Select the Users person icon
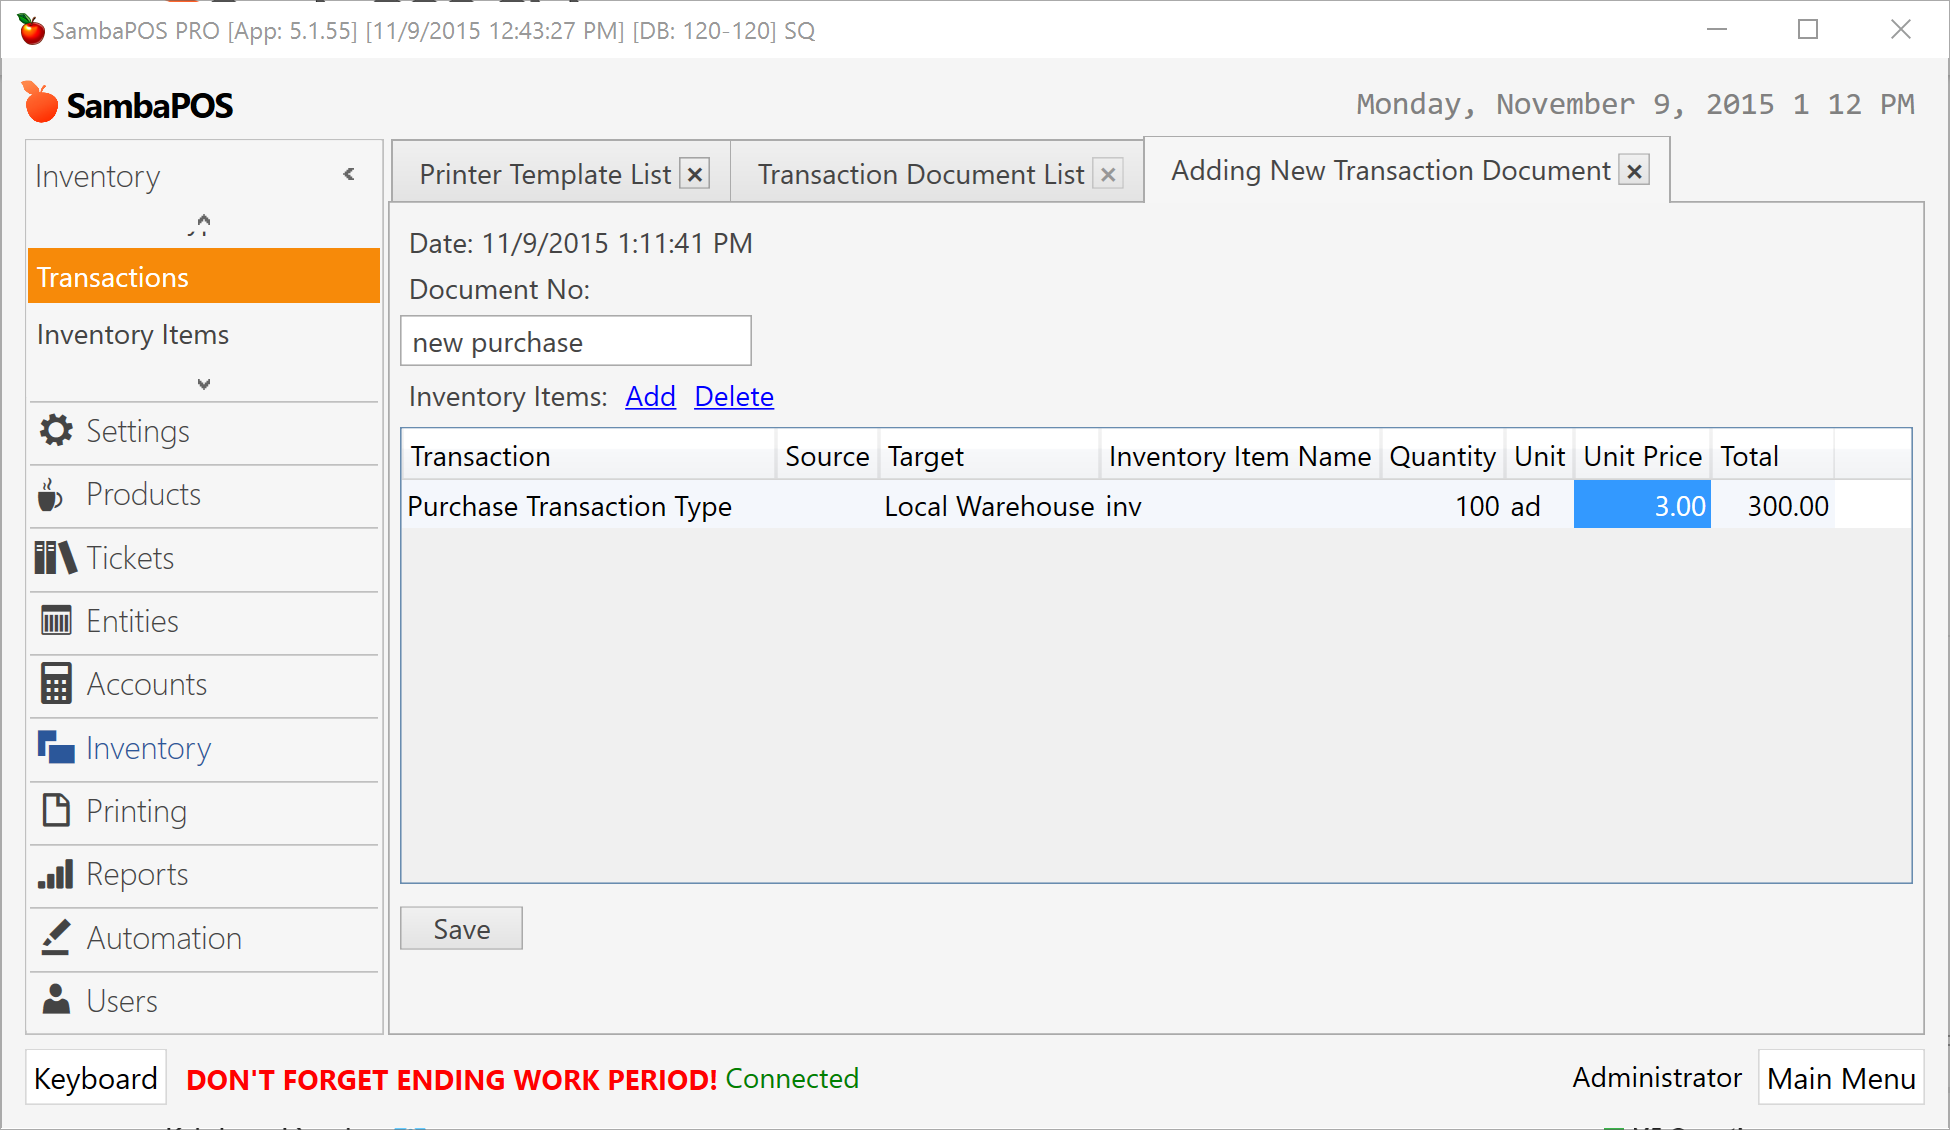The image size is (1950, 1130). [x=54, y=1000]
